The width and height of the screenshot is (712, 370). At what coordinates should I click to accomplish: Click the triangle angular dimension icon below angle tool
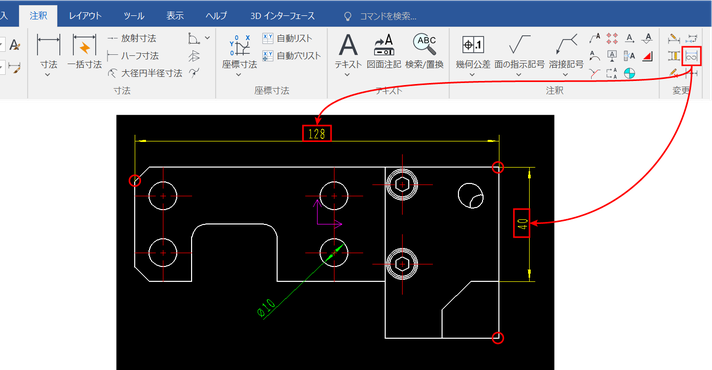click(x=194, y=56)
